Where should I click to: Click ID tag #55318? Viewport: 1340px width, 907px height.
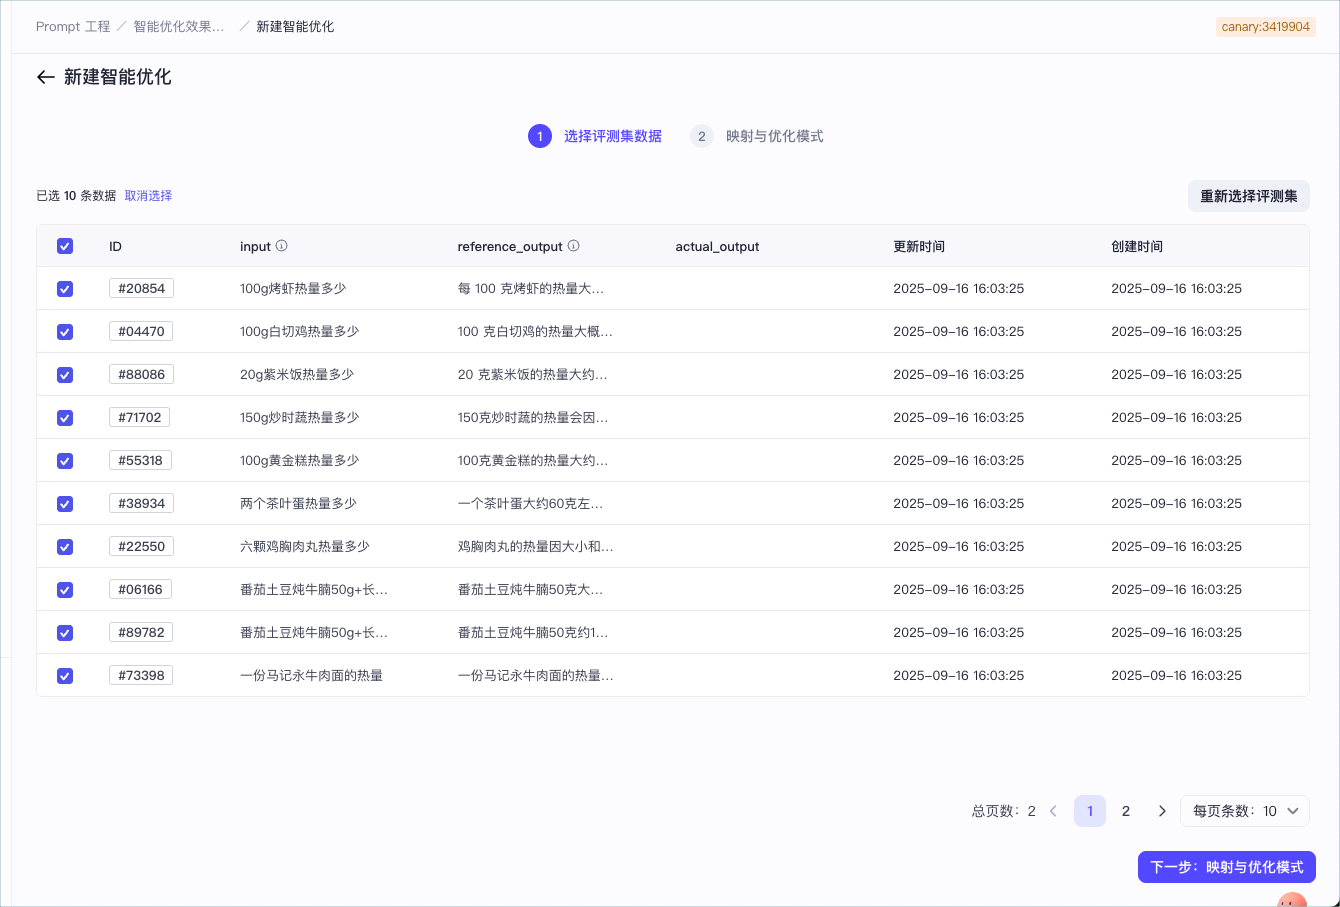pyautogui.click(x=140, y=460)
